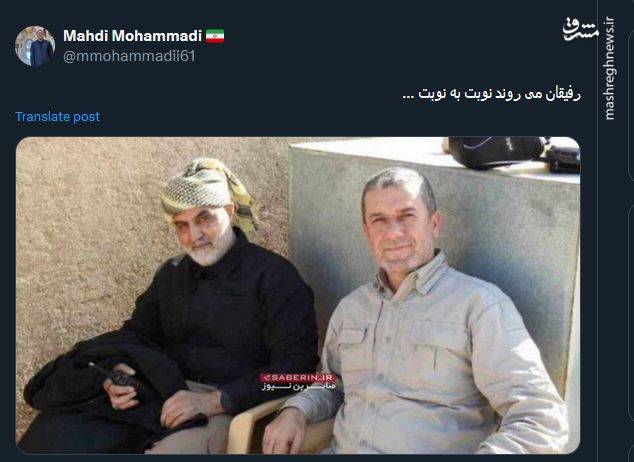Click the black bag on the concrete ledge
Viewport: 634px width, 462px height.
coord(497,152)
